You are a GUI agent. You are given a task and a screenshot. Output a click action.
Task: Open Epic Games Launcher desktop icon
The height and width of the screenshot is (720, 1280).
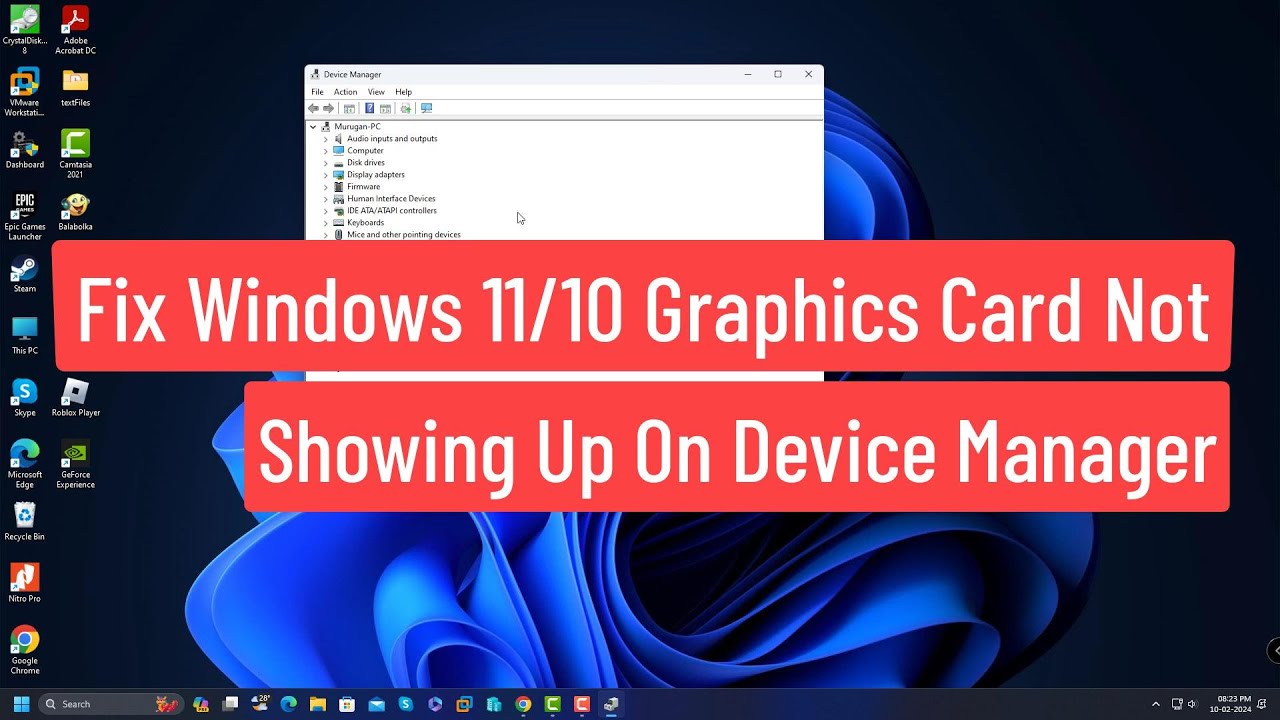[25, 216]
